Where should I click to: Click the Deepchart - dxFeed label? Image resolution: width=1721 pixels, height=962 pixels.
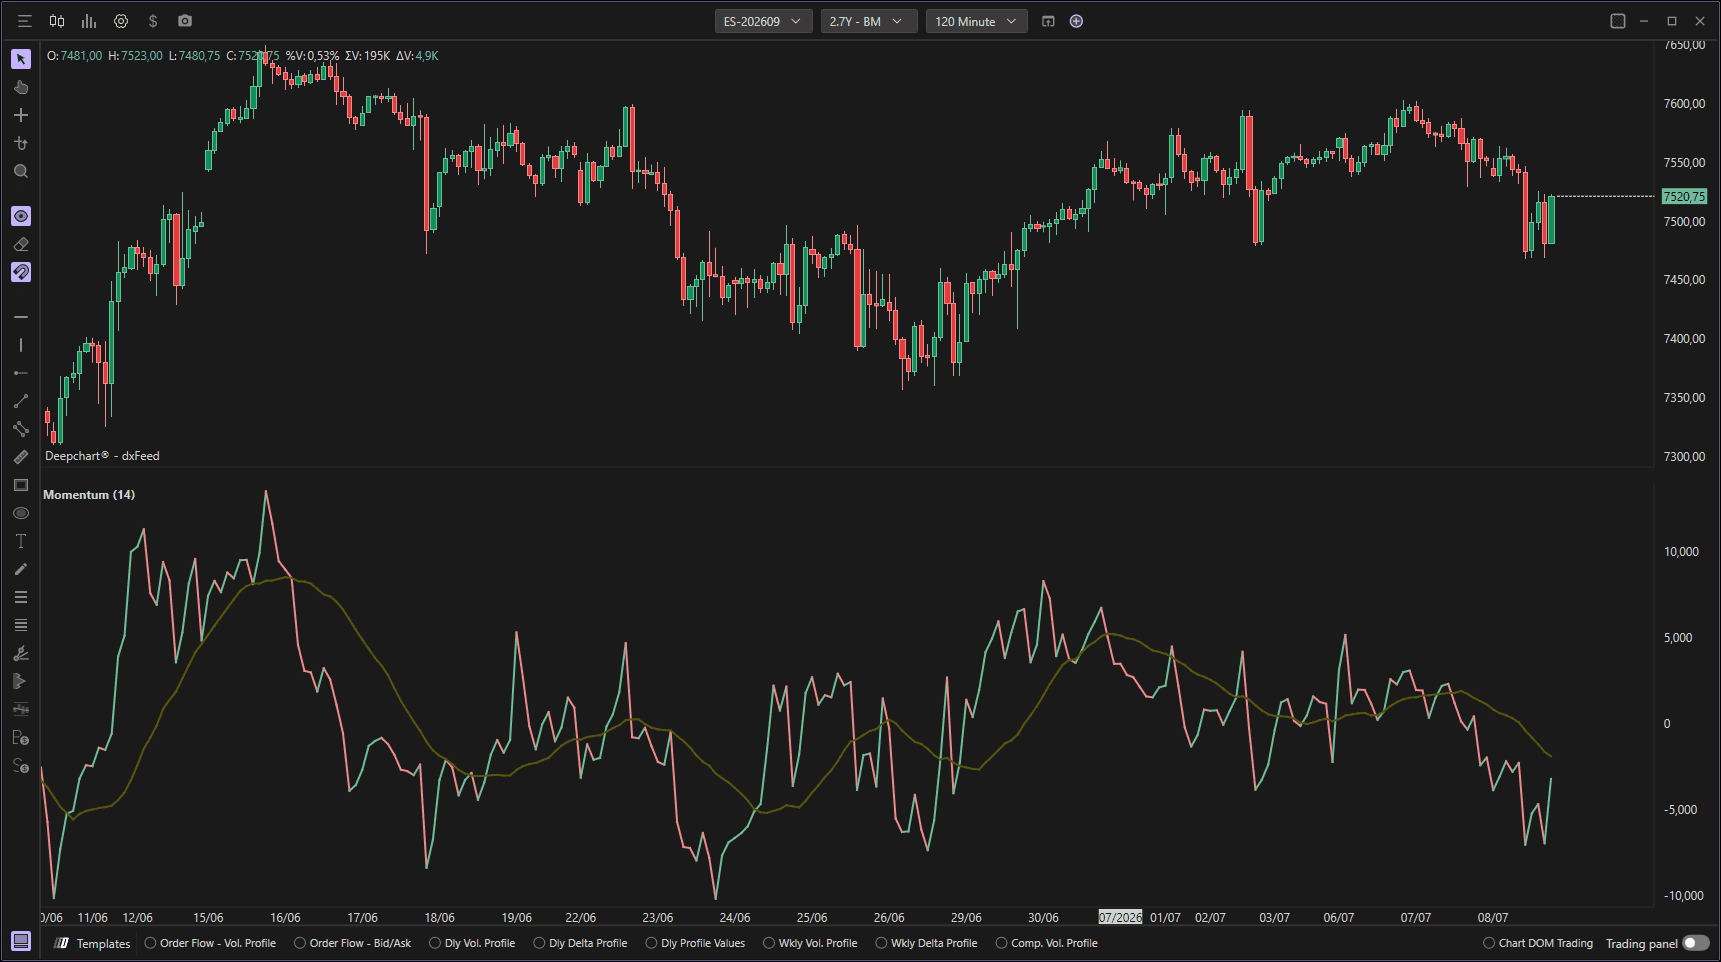[x=102, y=456]
